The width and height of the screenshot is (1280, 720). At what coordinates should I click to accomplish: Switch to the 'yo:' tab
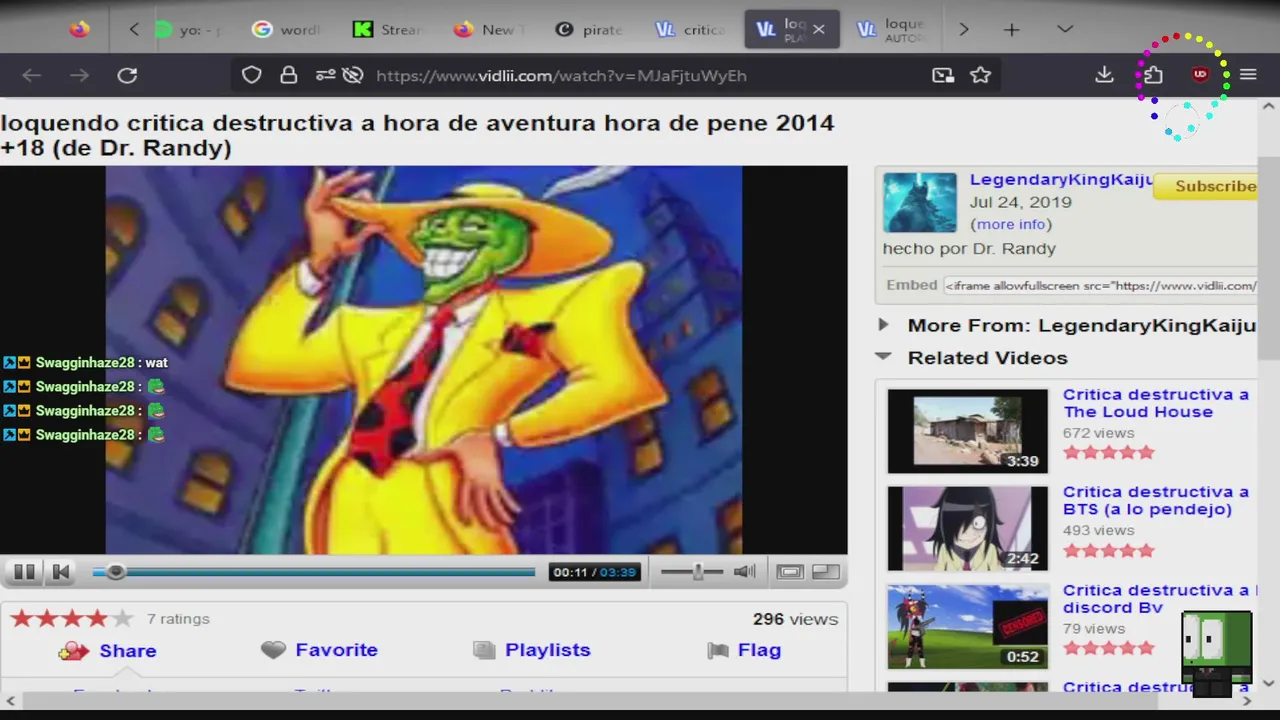pyautogui.click(x=189, y=30)
